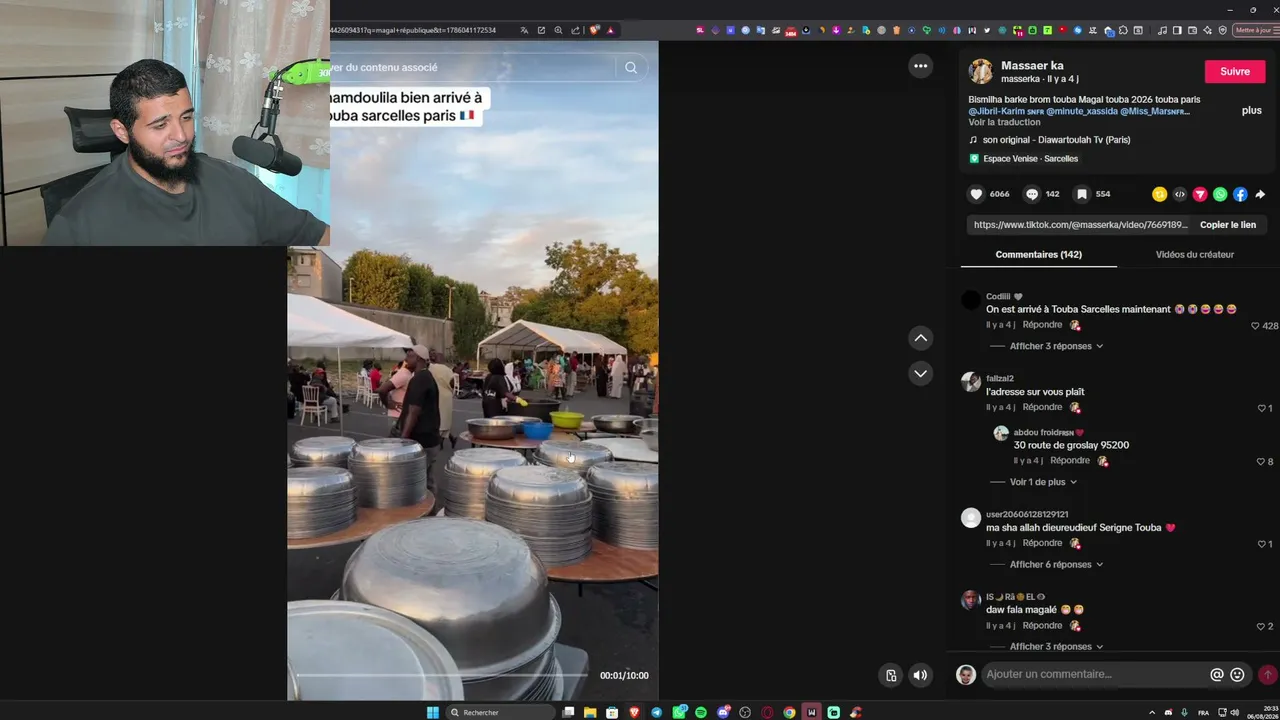Click the search magnifier in video search bar
The height and width of the screenshot is (720, 1280).
pyautogui.click(x=630, y=68)
